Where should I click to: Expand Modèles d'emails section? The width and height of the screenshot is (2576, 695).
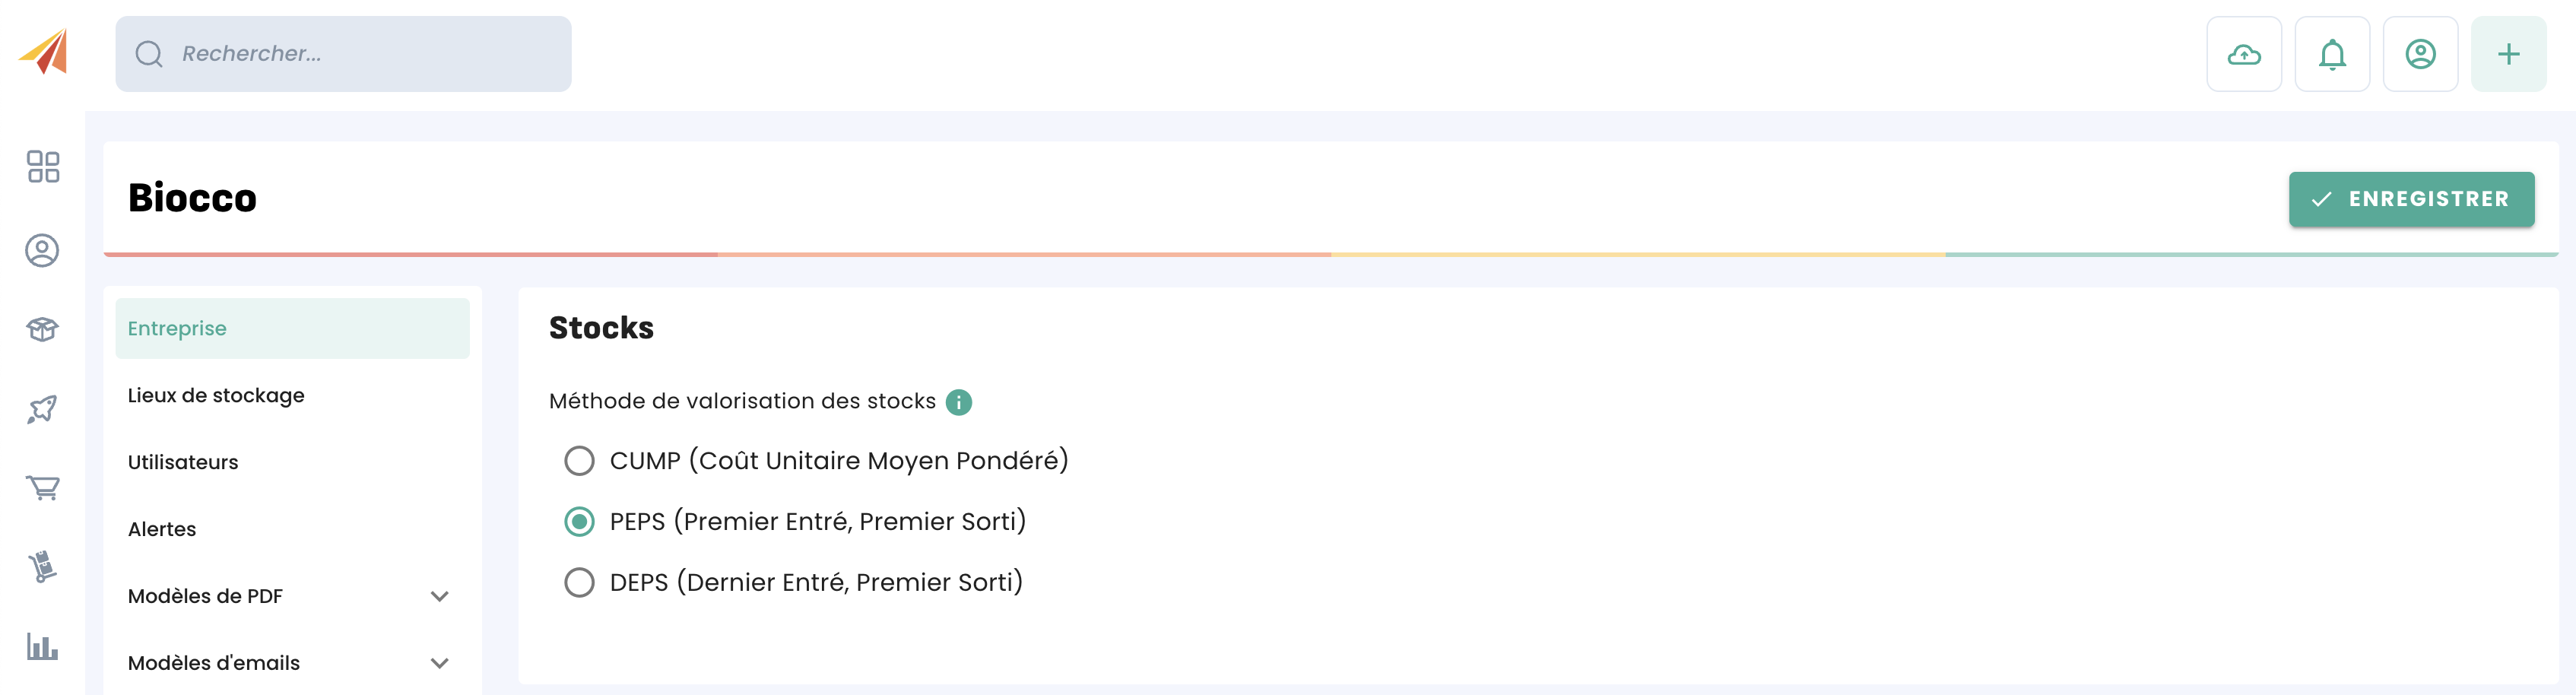439,664
